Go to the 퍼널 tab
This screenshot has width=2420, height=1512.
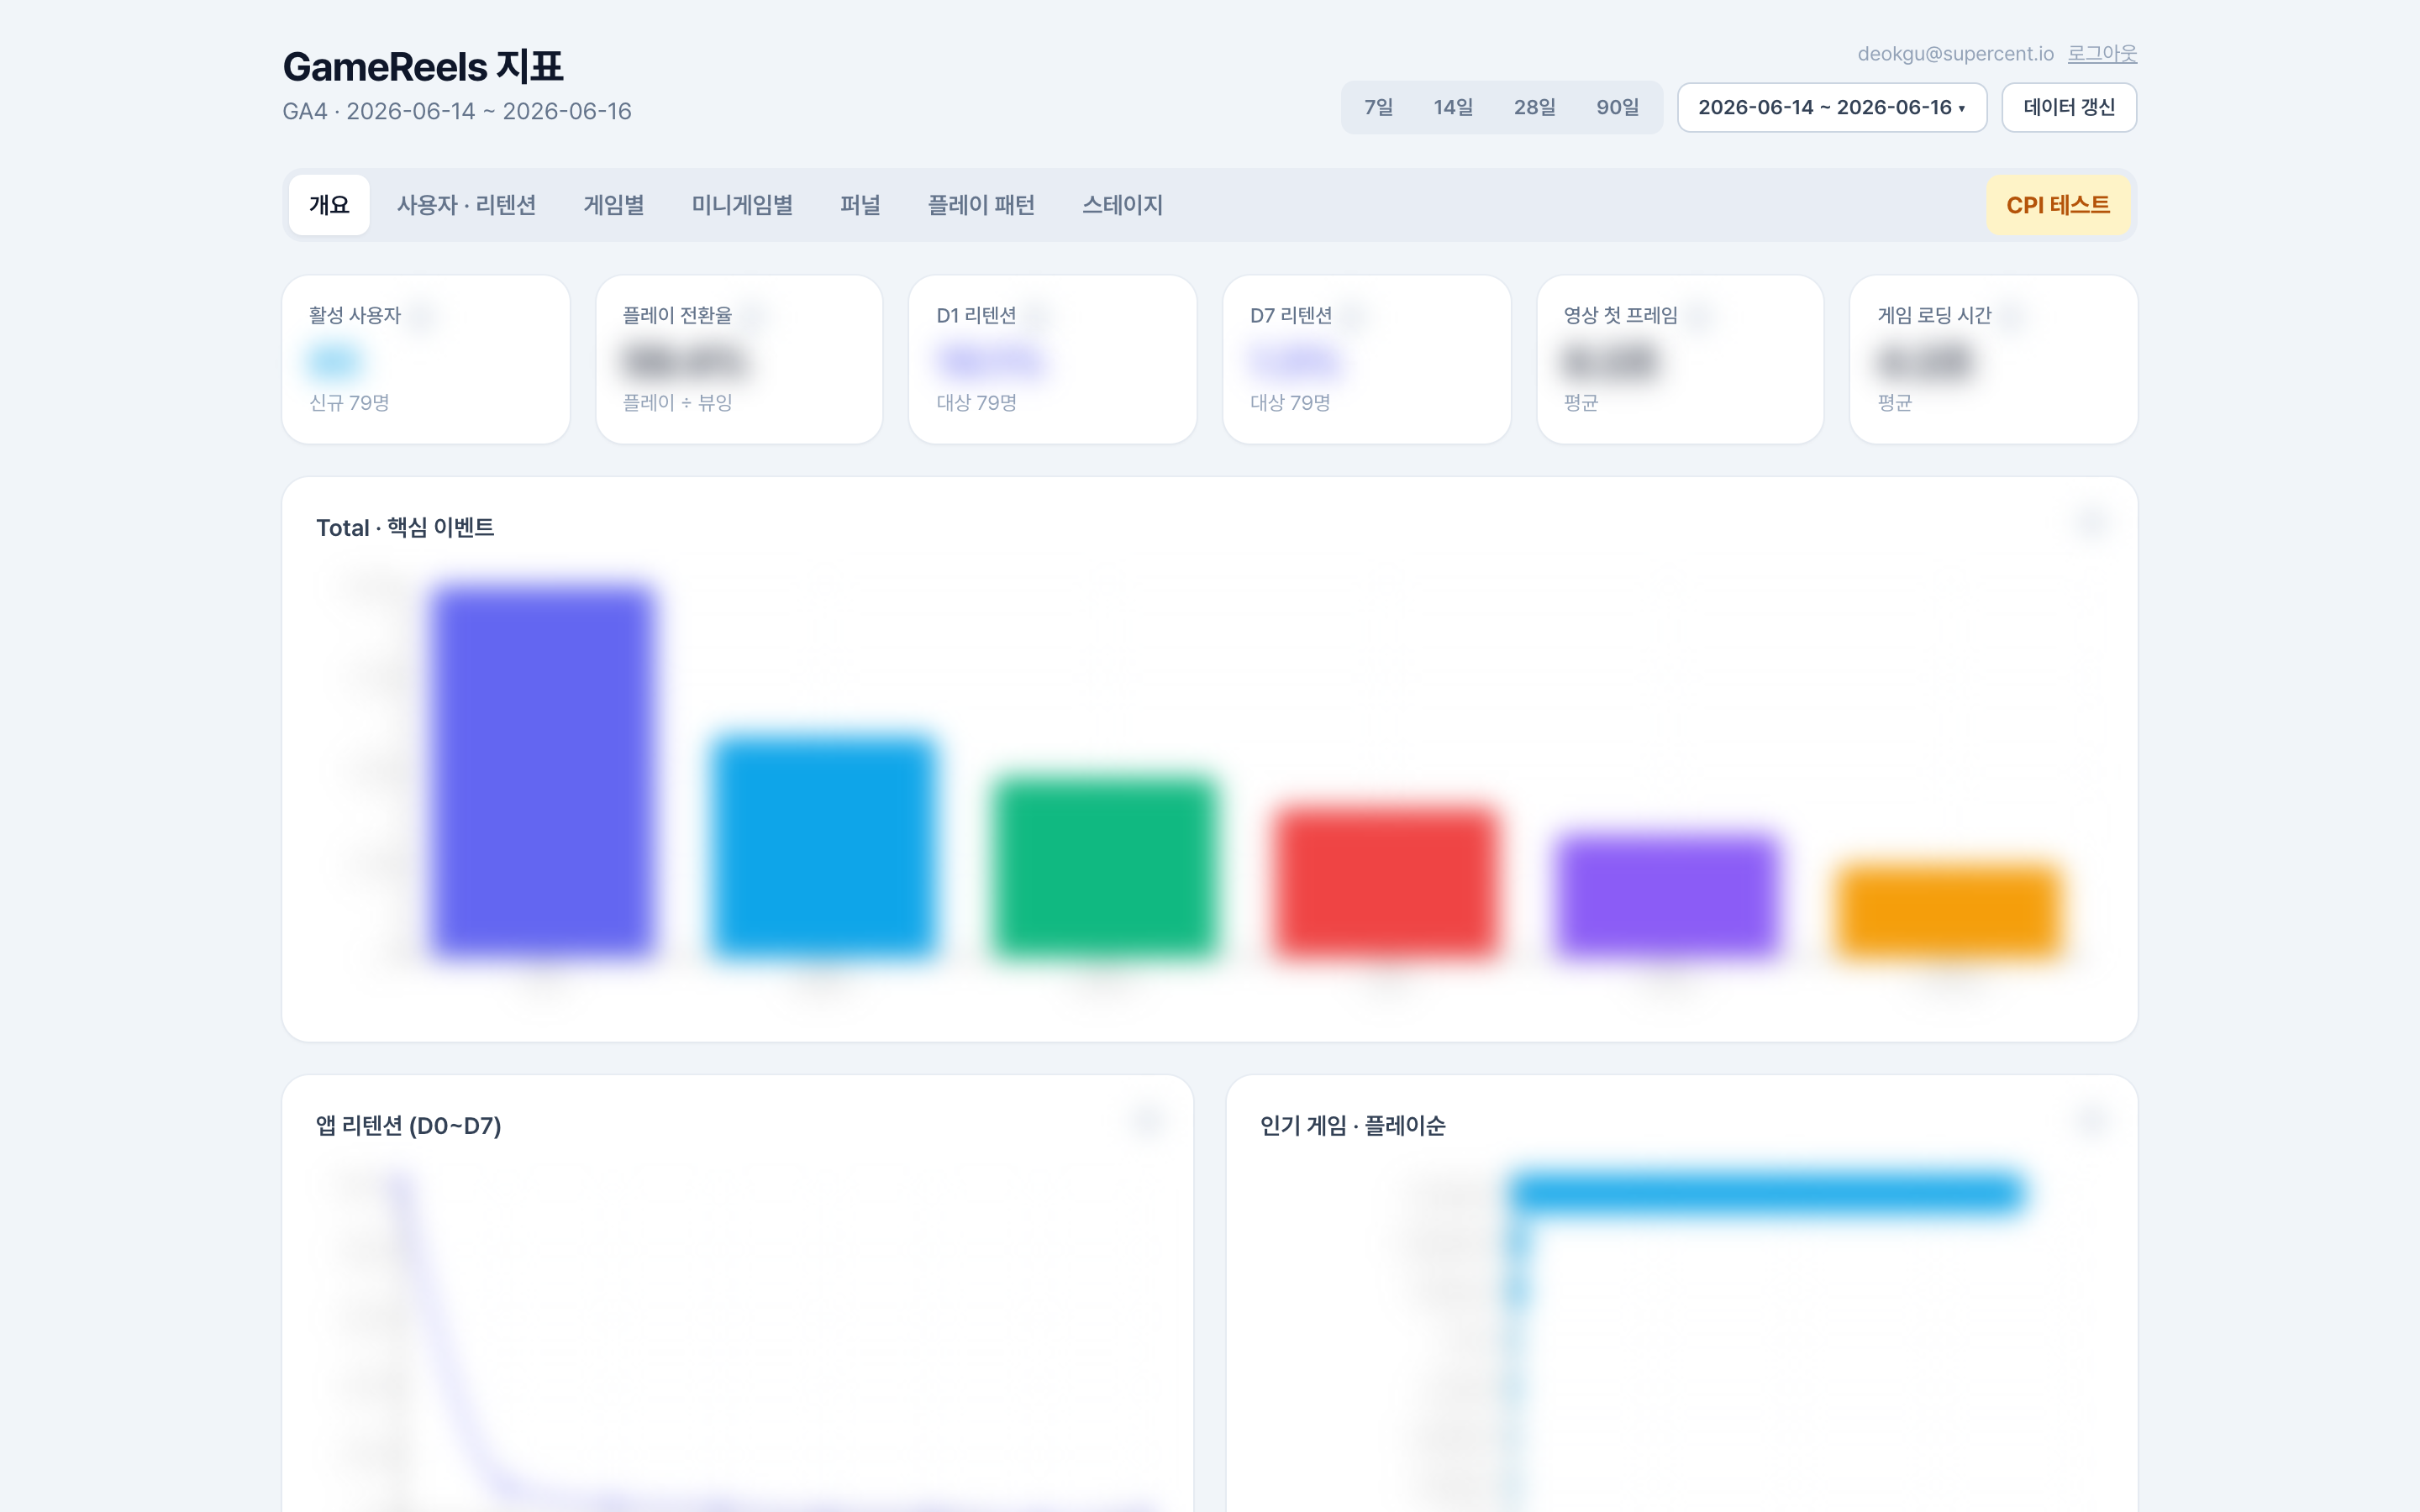tap(860, 205)
